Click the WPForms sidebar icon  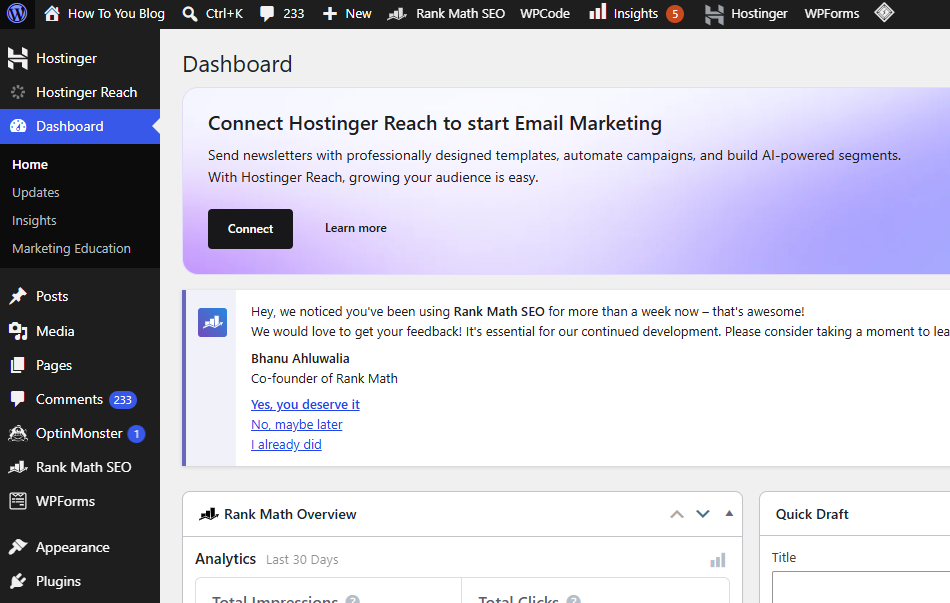18,501
